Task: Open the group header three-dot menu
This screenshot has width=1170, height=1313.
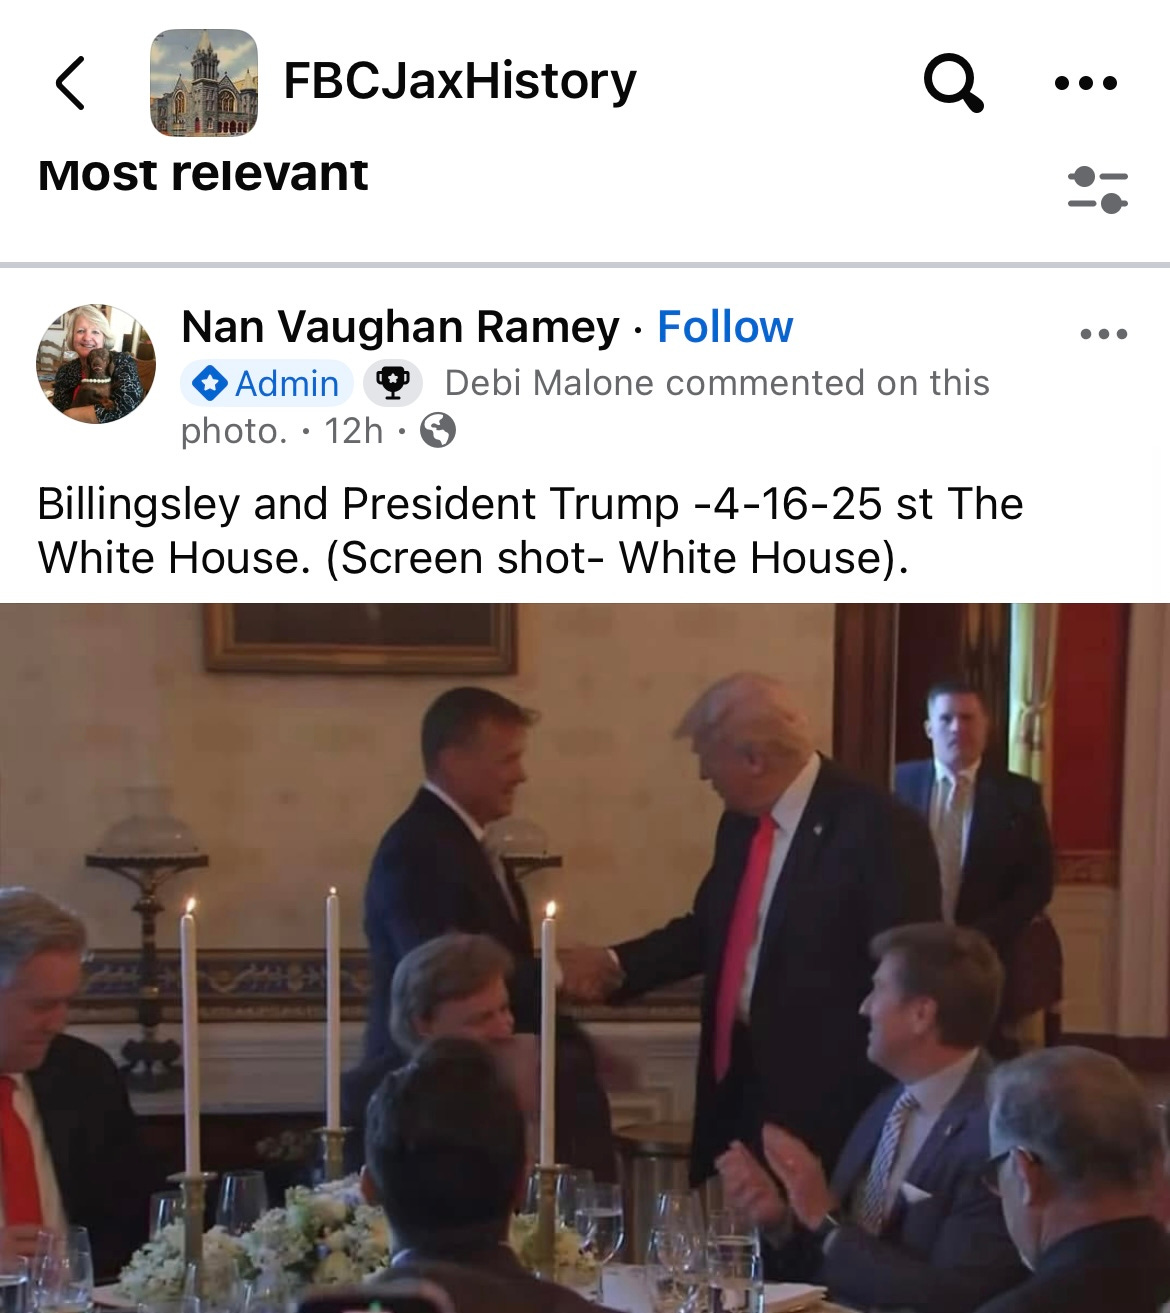Action: (x=1086, y=83)
